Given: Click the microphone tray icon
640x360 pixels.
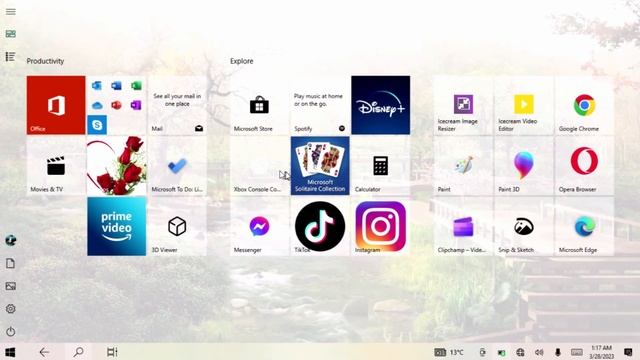Looking at the screenshot, I should pos(558,352).
